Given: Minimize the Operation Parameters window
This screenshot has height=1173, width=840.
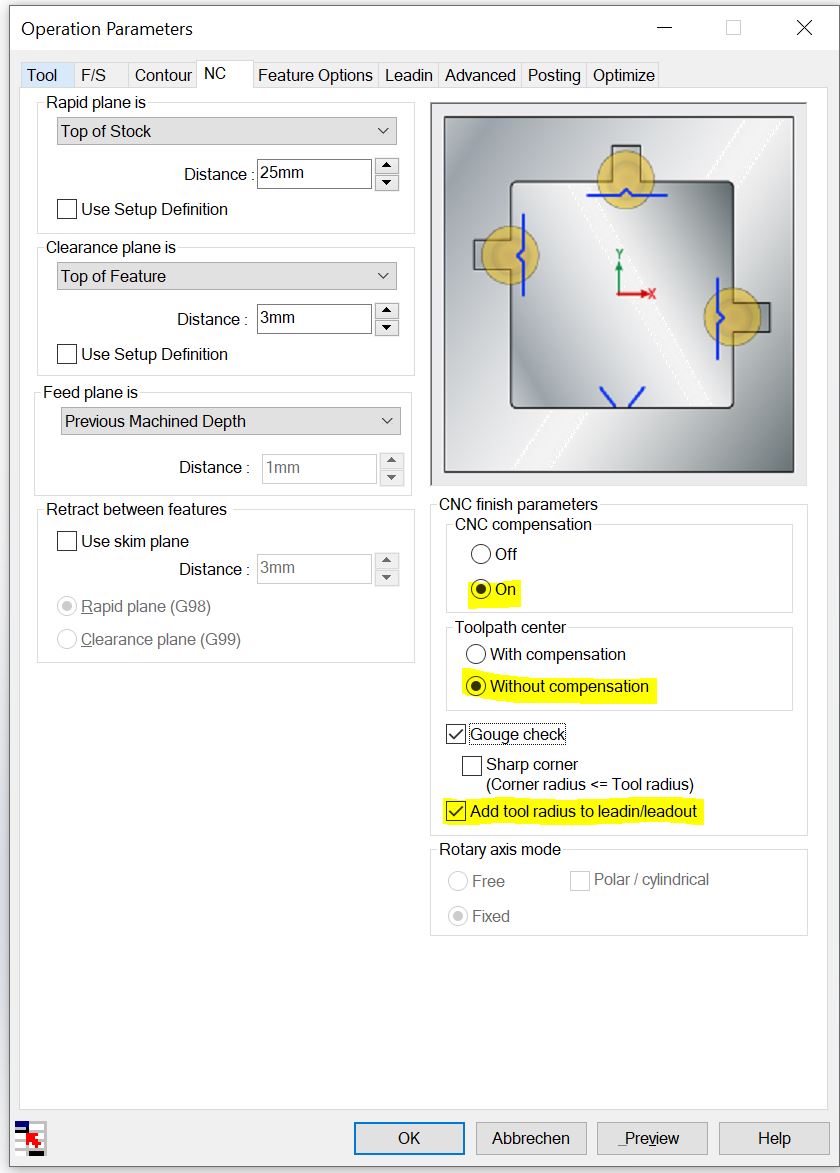Looking at the screenshot, I should [664, 28].
